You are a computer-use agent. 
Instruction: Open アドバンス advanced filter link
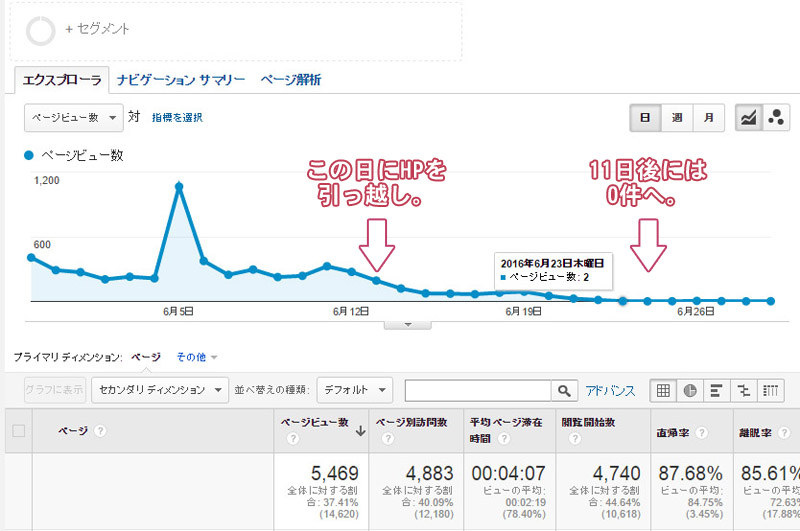(x=610, y=391)
